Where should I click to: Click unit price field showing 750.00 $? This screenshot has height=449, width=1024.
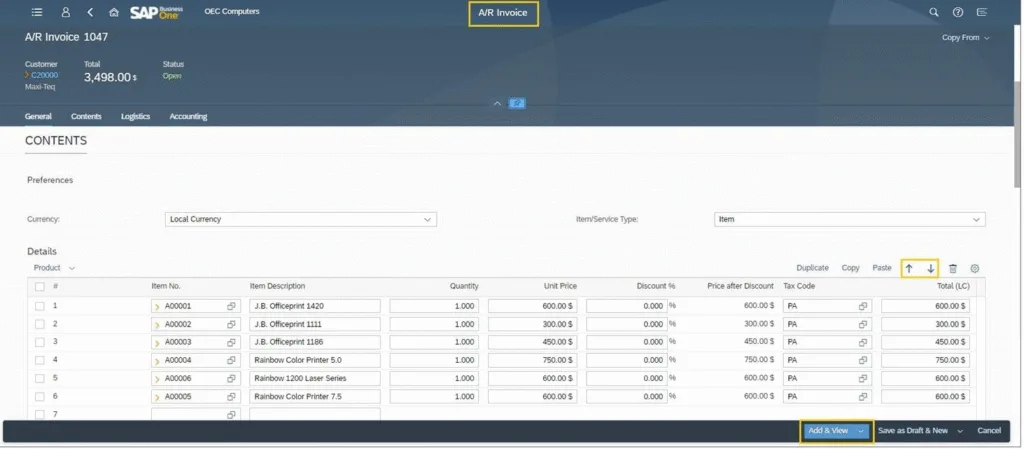tap(532, 360)
